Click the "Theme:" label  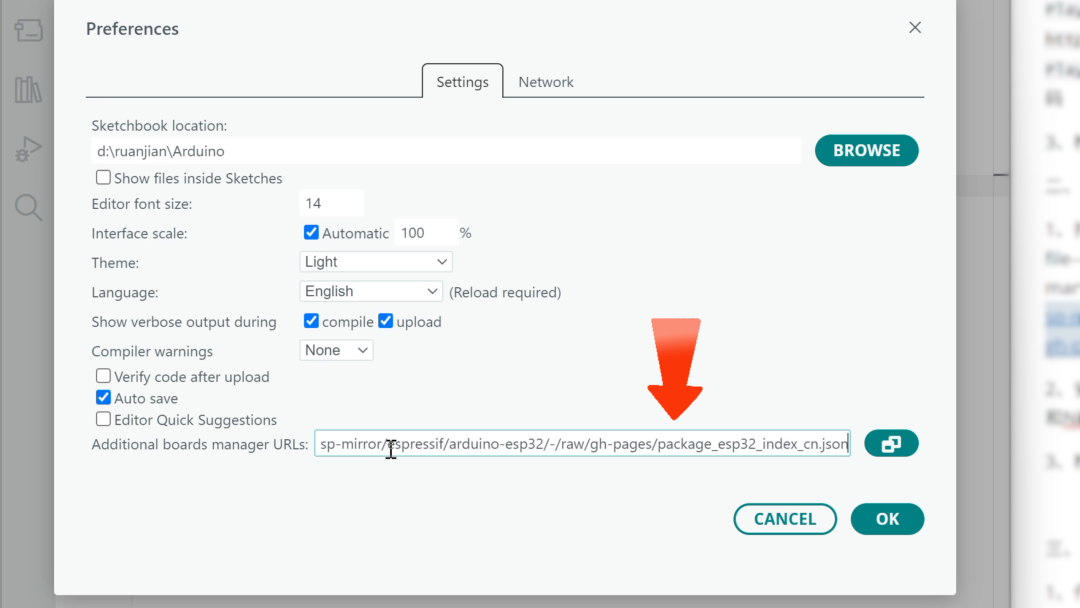coord(115,263)
